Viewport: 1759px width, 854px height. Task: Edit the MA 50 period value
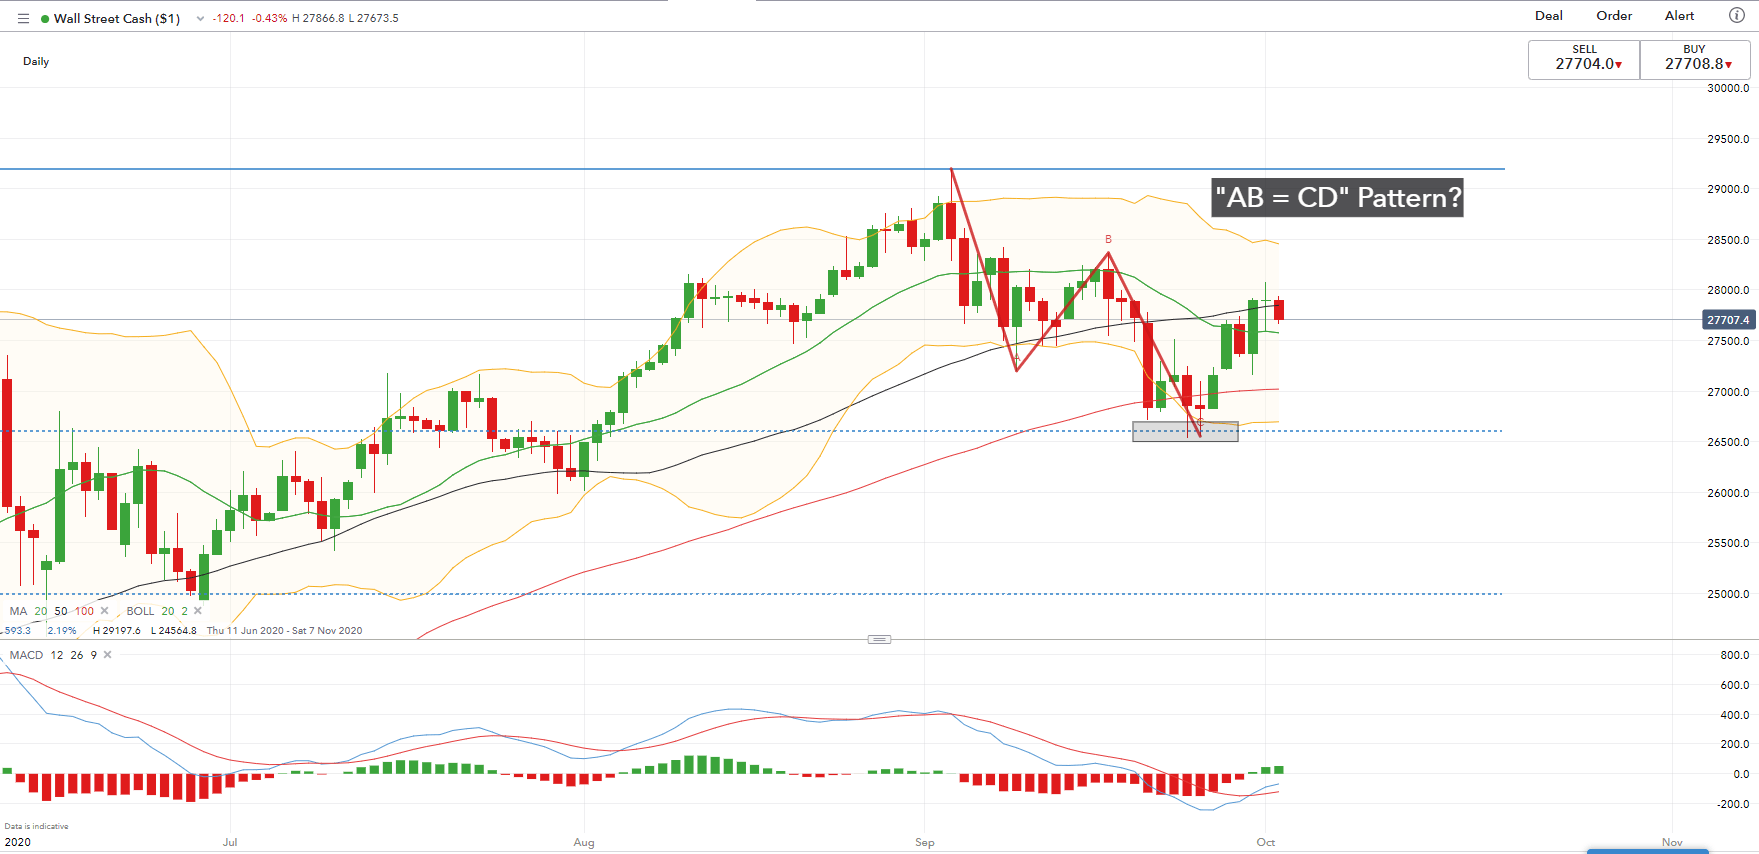coord(61,611)
